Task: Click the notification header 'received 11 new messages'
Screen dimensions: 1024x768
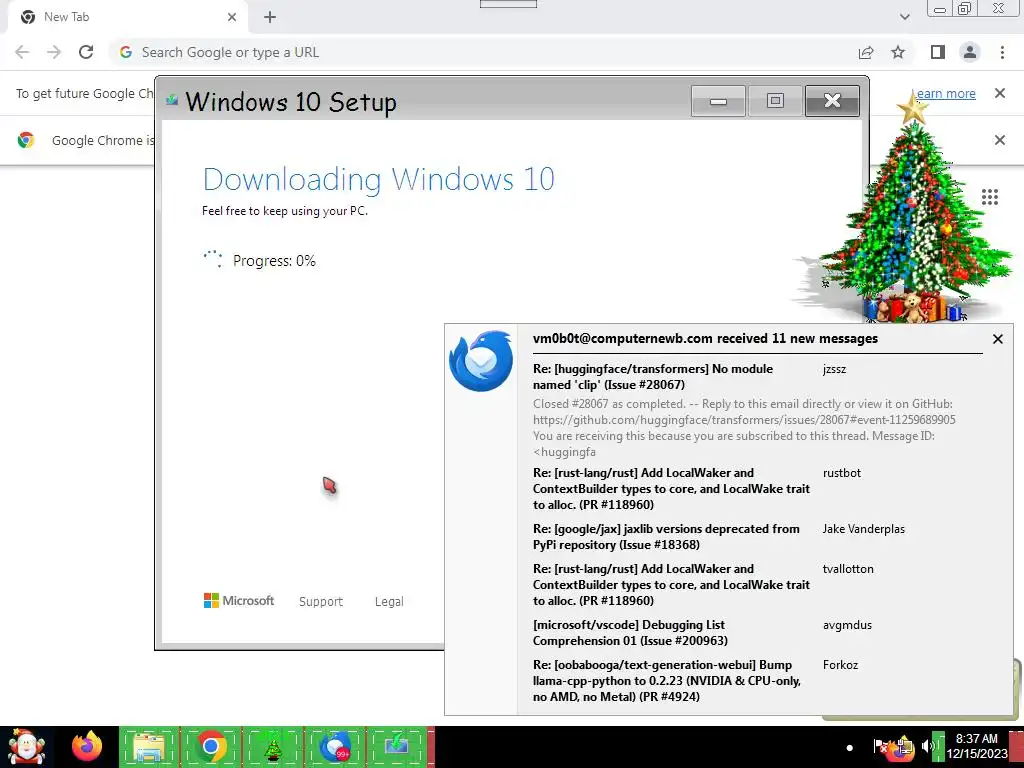Action: coord(705,338)
